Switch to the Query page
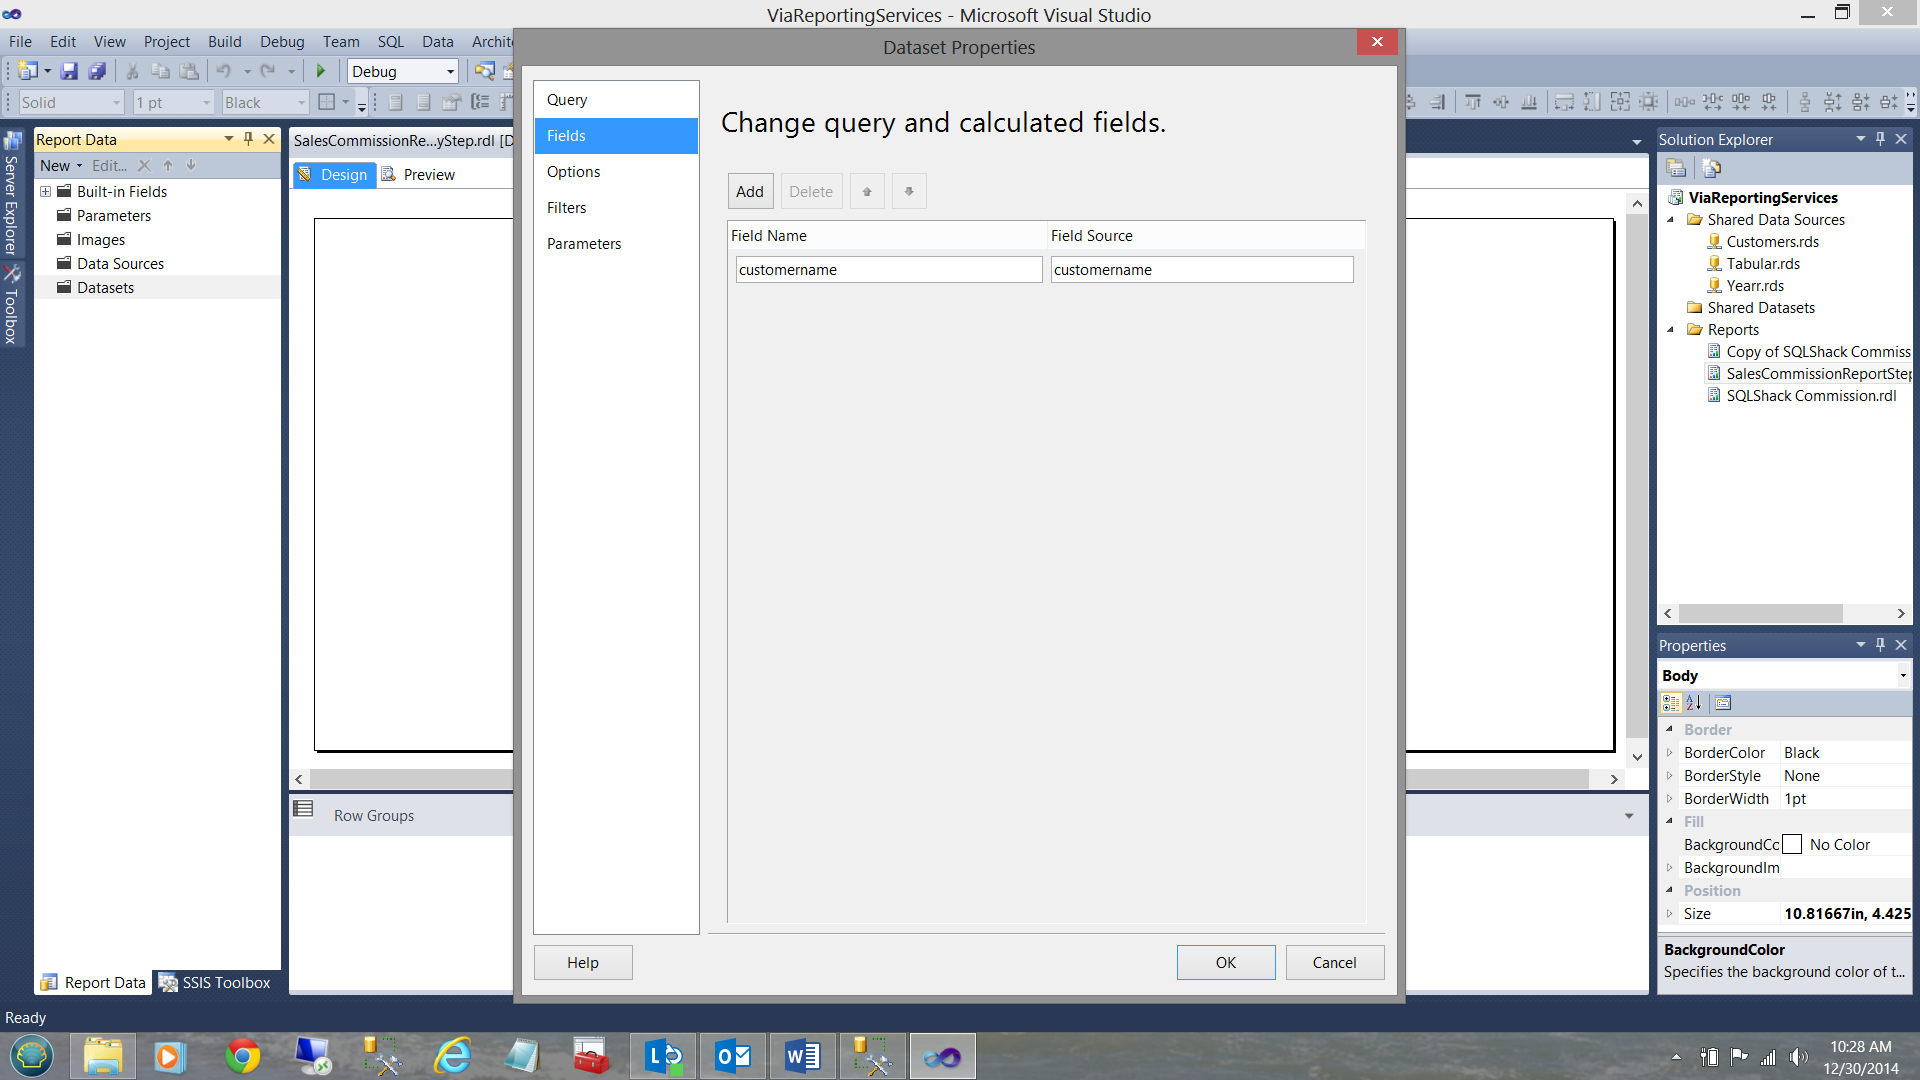 coord(566,100)
